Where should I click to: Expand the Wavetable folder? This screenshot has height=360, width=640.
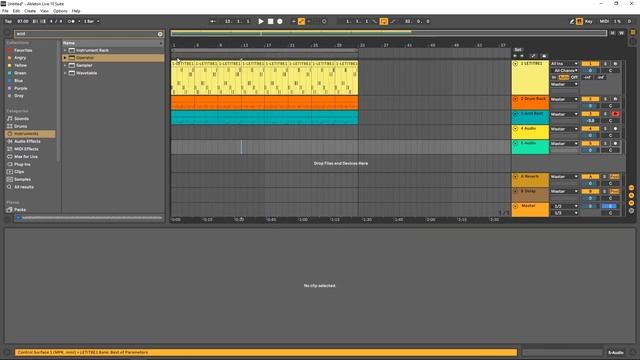(65, 73)
